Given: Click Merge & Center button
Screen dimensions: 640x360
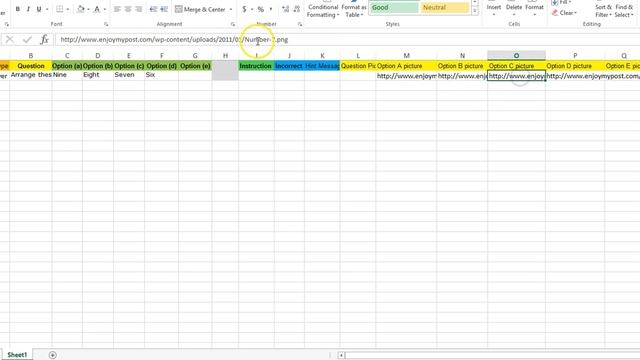Looking at the screenshot, I should (x=200, y=9).
